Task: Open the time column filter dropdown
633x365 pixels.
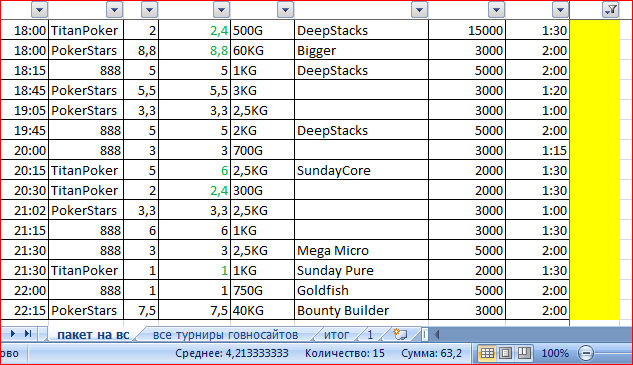Action: [40, 10]
